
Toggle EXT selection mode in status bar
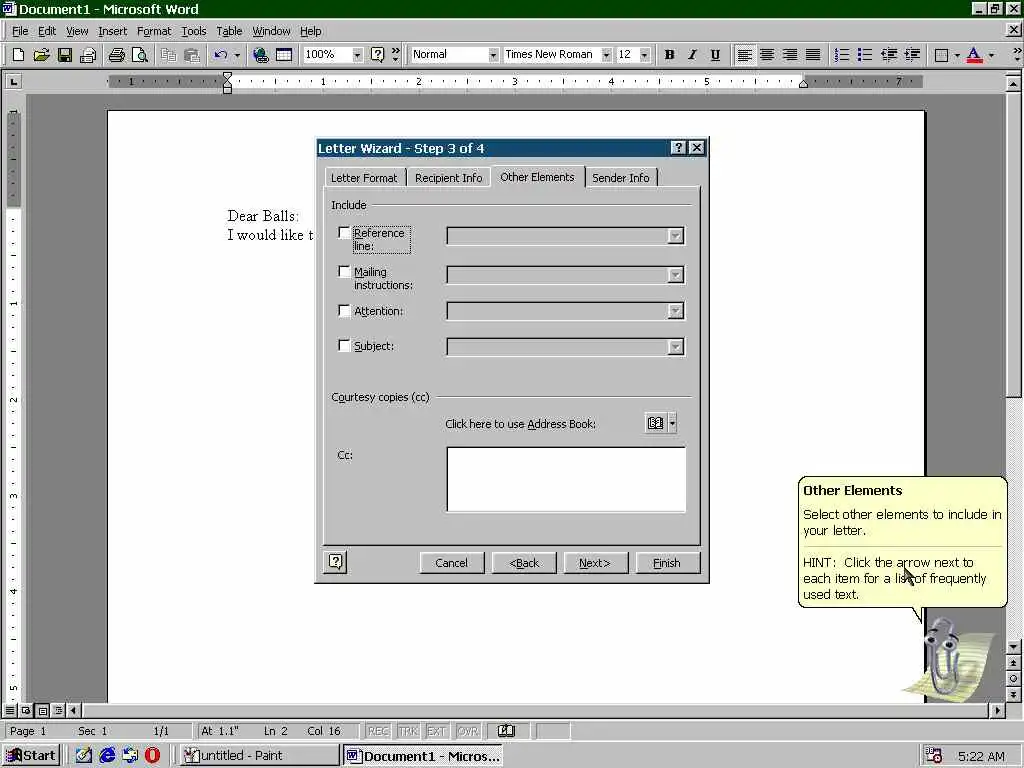pos(436,731)
